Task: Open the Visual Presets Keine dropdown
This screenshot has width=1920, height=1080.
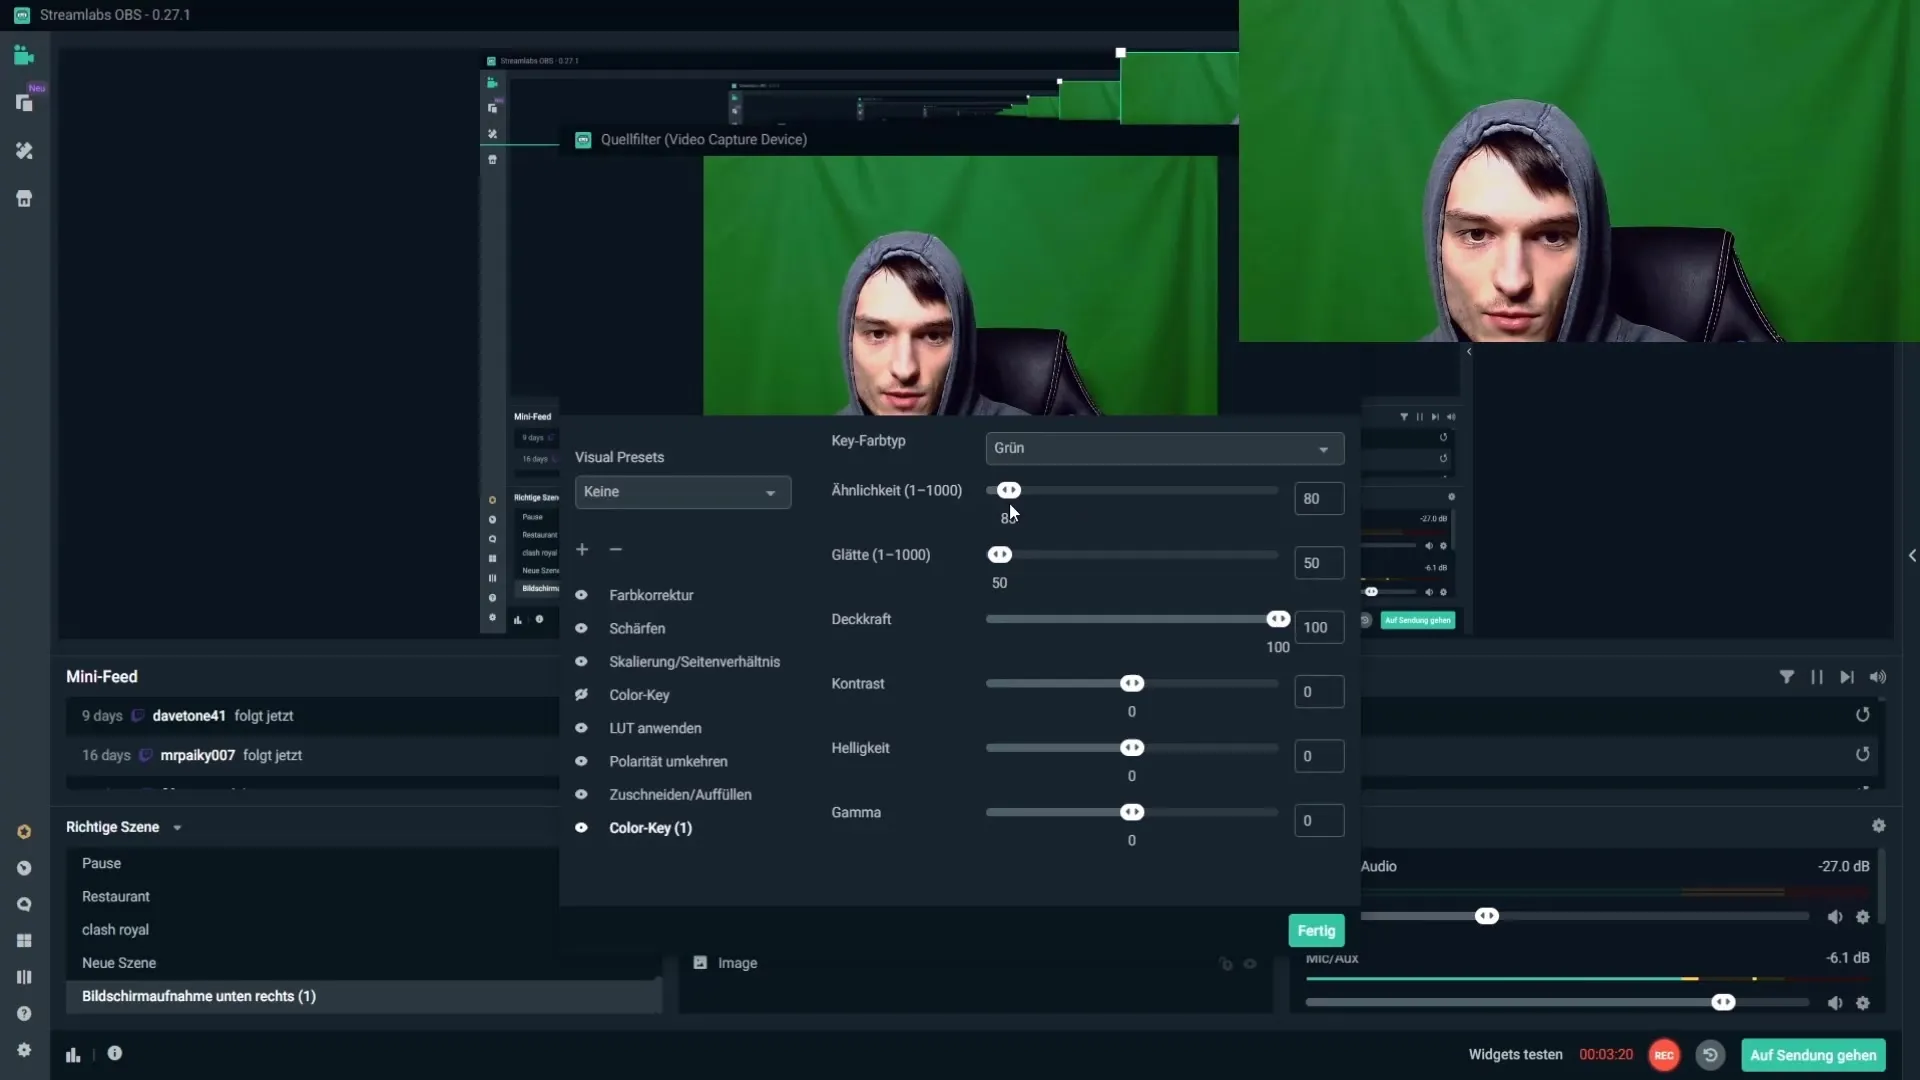Action: click(x=683, y=492)
